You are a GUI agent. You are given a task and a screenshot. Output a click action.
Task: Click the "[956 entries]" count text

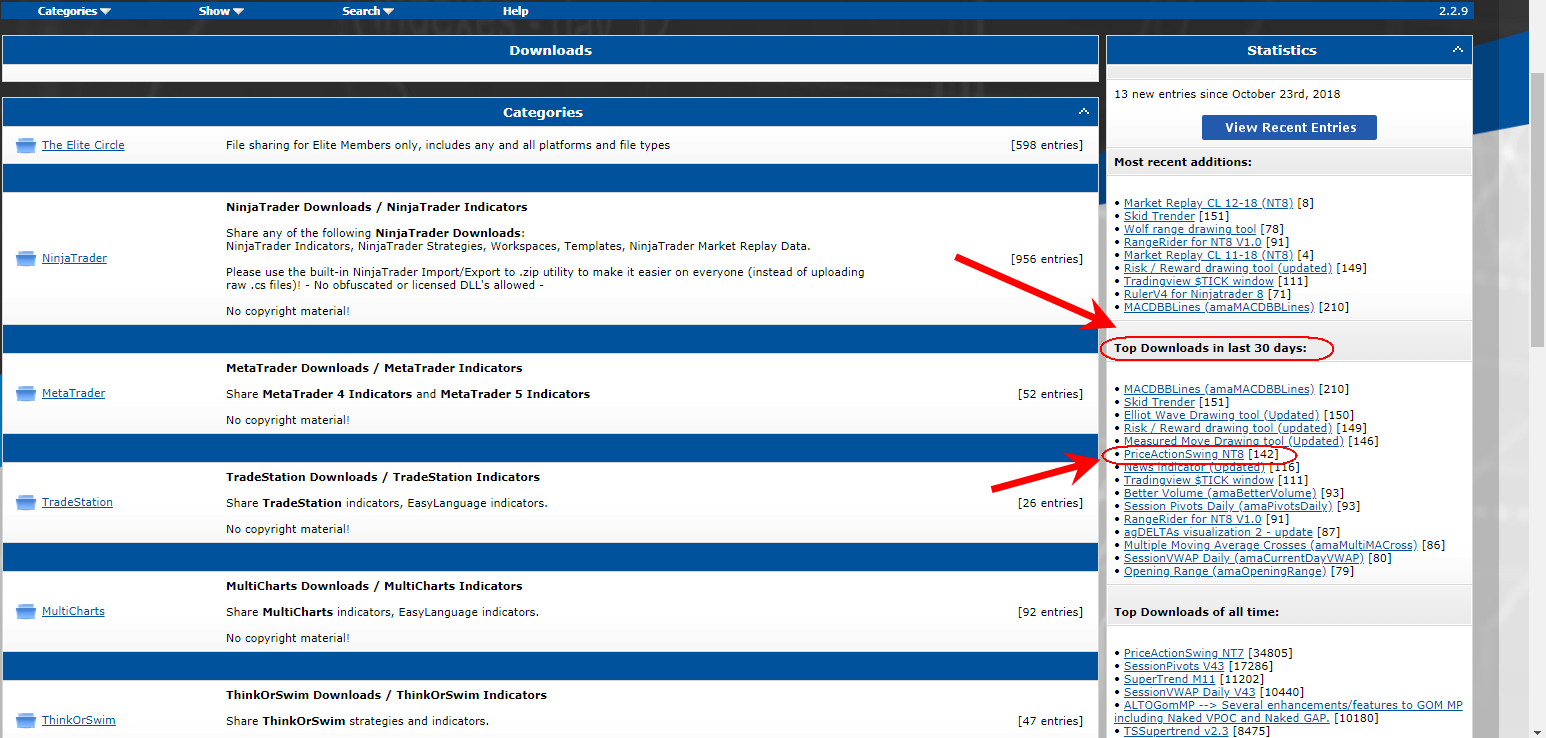1047,259
